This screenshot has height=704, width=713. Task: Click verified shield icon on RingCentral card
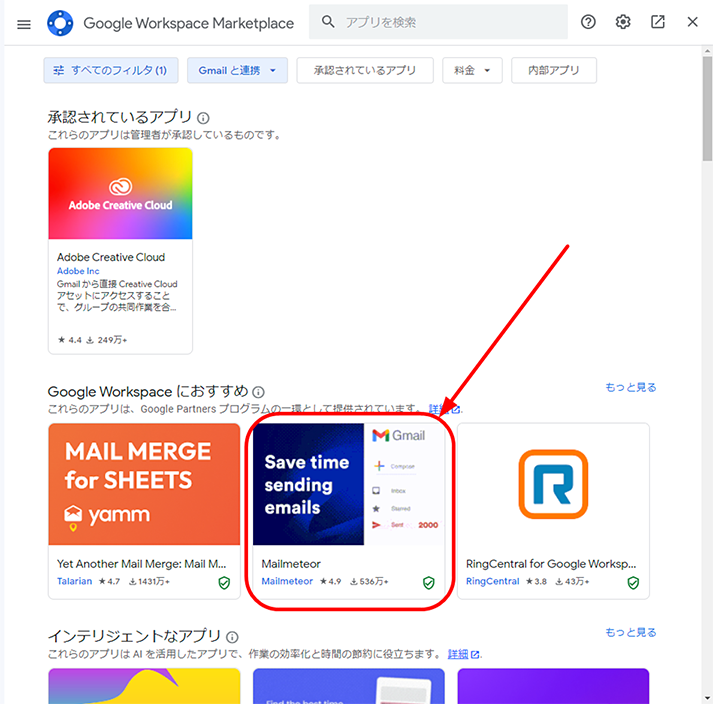pos(633,583)
